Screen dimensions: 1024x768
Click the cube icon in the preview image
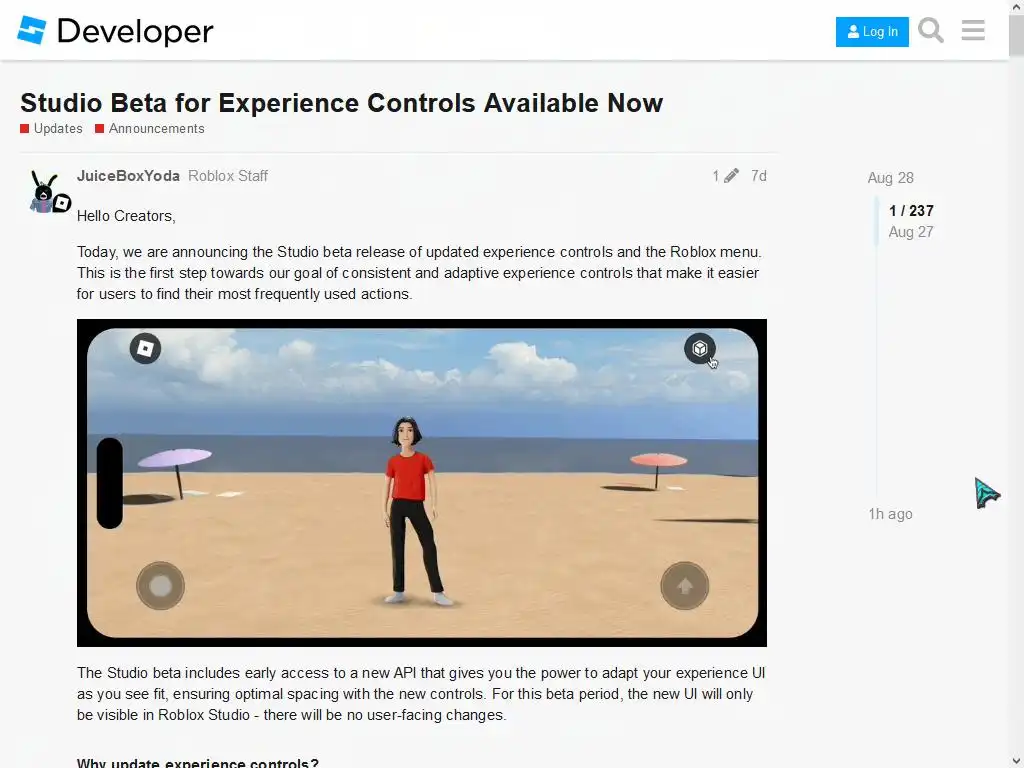click(x=699, y=348)
